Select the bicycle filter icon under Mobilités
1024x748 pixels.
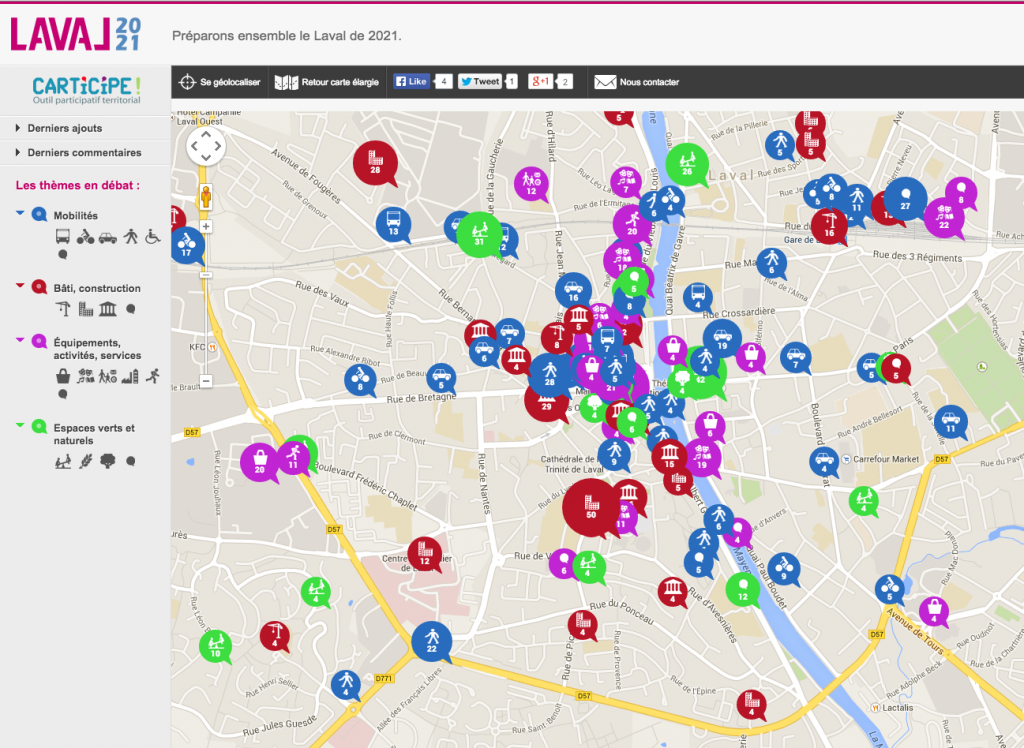coord(85,237)
